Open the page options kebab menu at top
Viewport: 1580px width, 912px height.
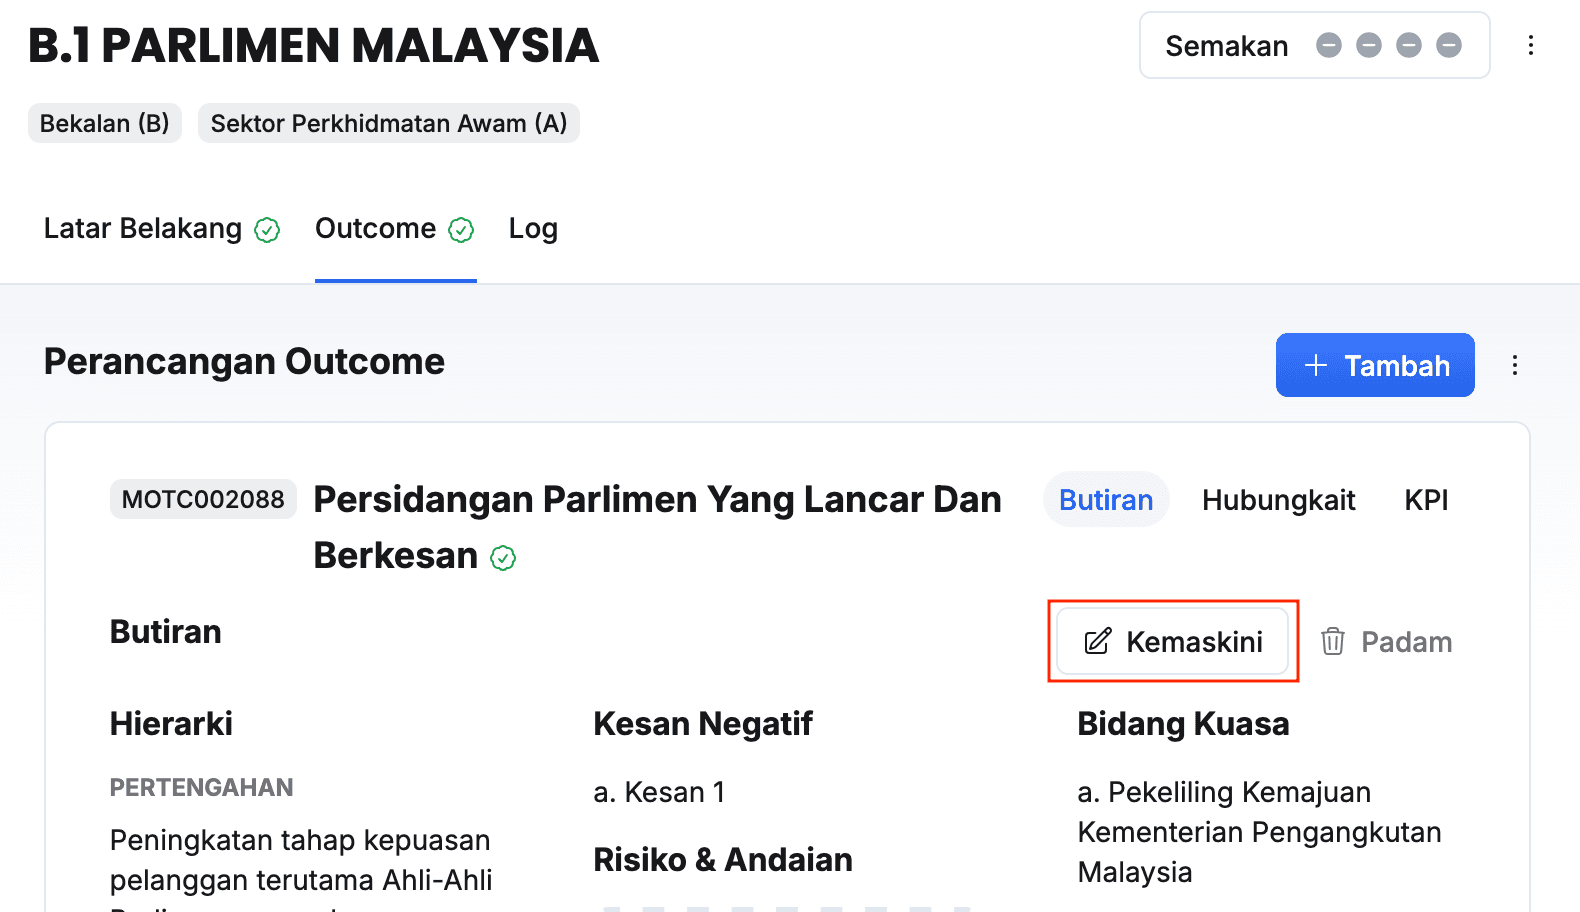[1530, 45]
